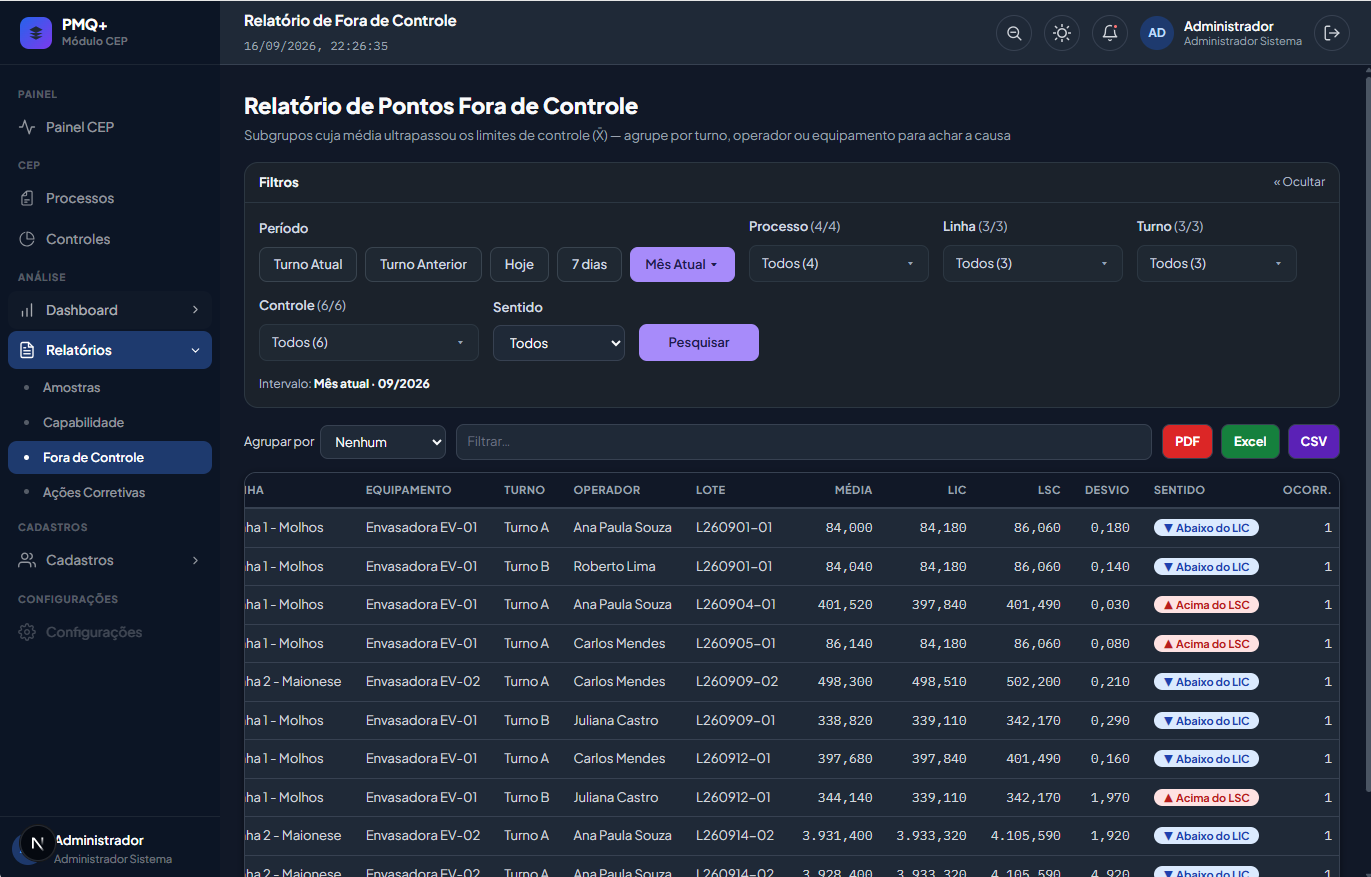Viewport: 1371px width, 877px height.
Task: Click the Dashboard bar chart icon
Action: click(x=27, y=310)
